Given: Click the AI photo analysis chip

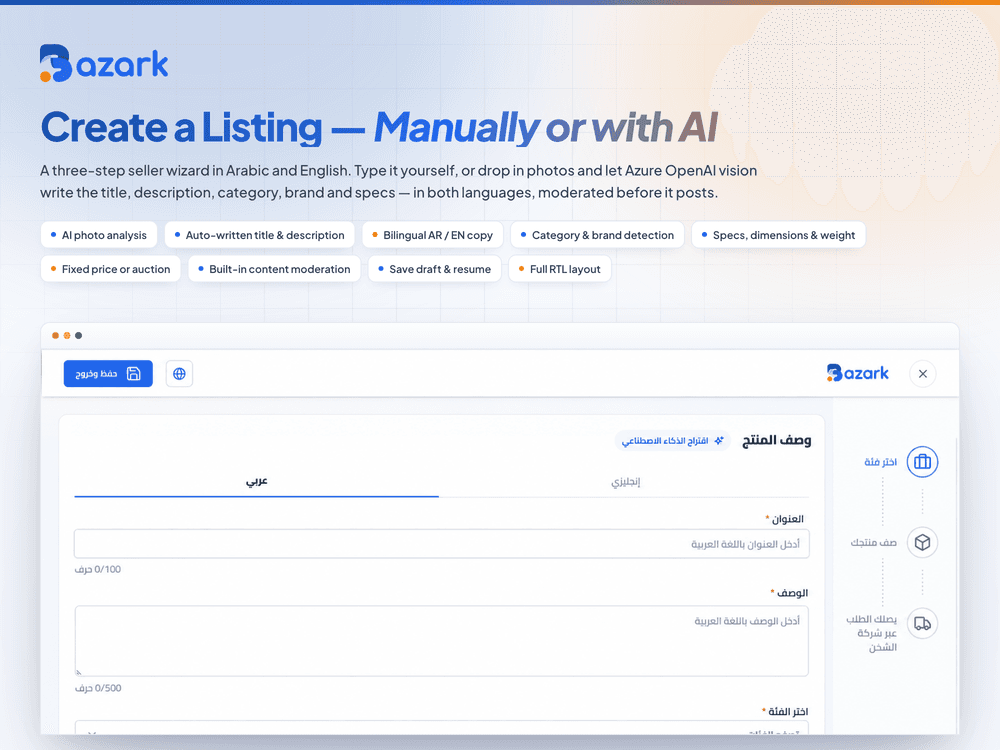Looking at the screenshot, I should pos(99,235).
